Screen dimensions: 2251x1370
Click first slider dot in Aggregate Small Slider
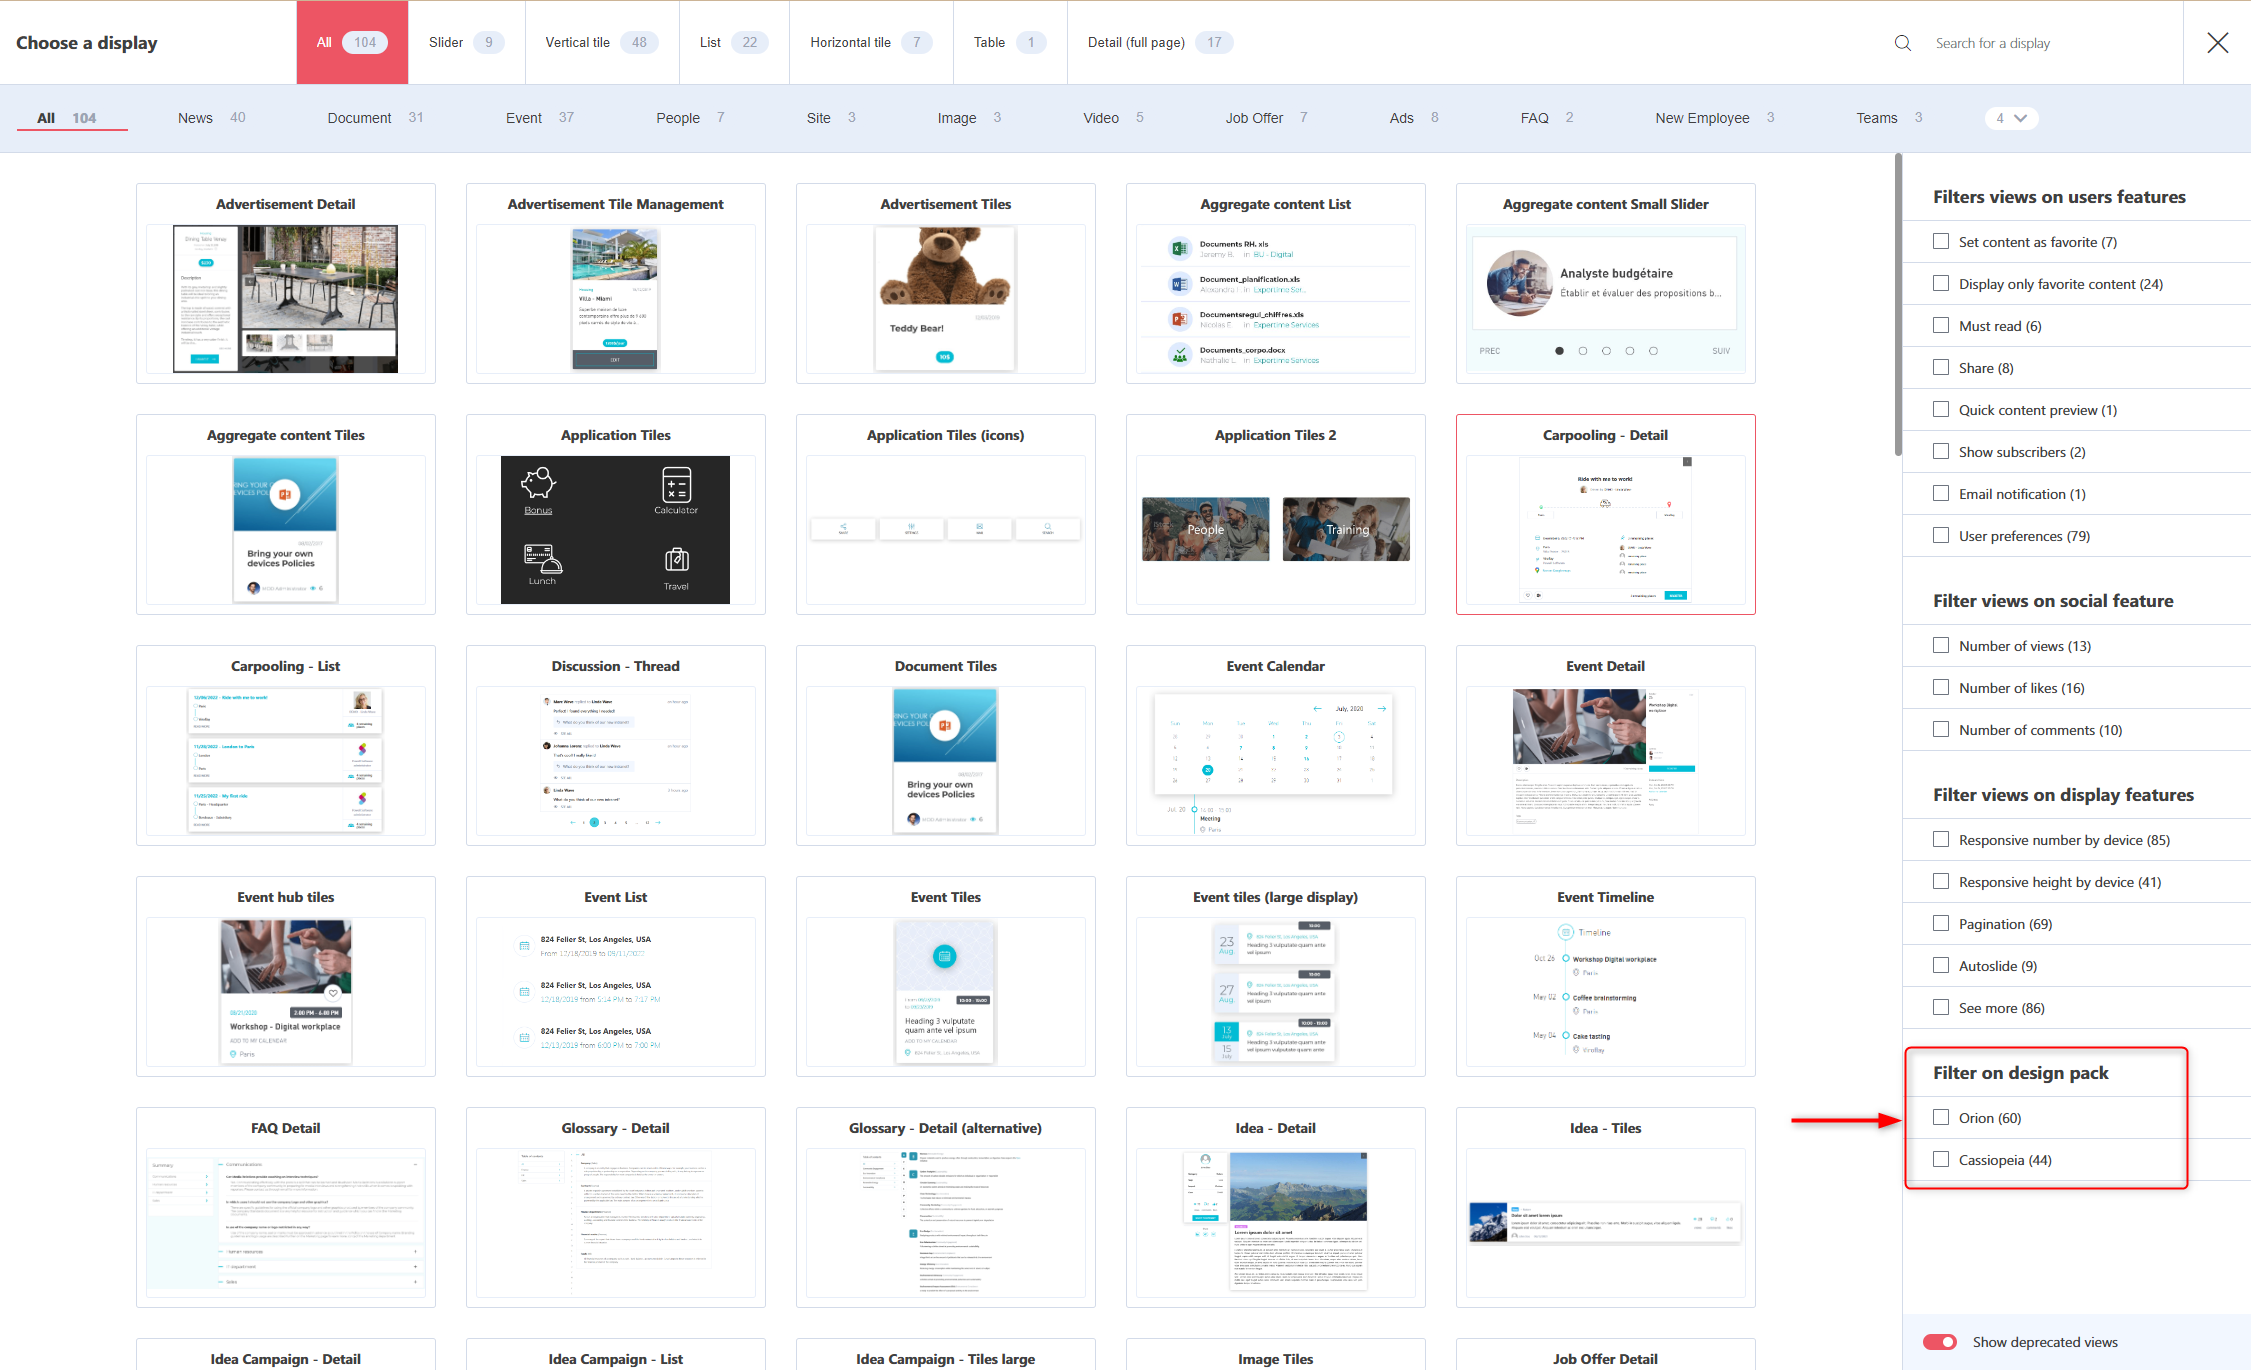pos(1559,351)
